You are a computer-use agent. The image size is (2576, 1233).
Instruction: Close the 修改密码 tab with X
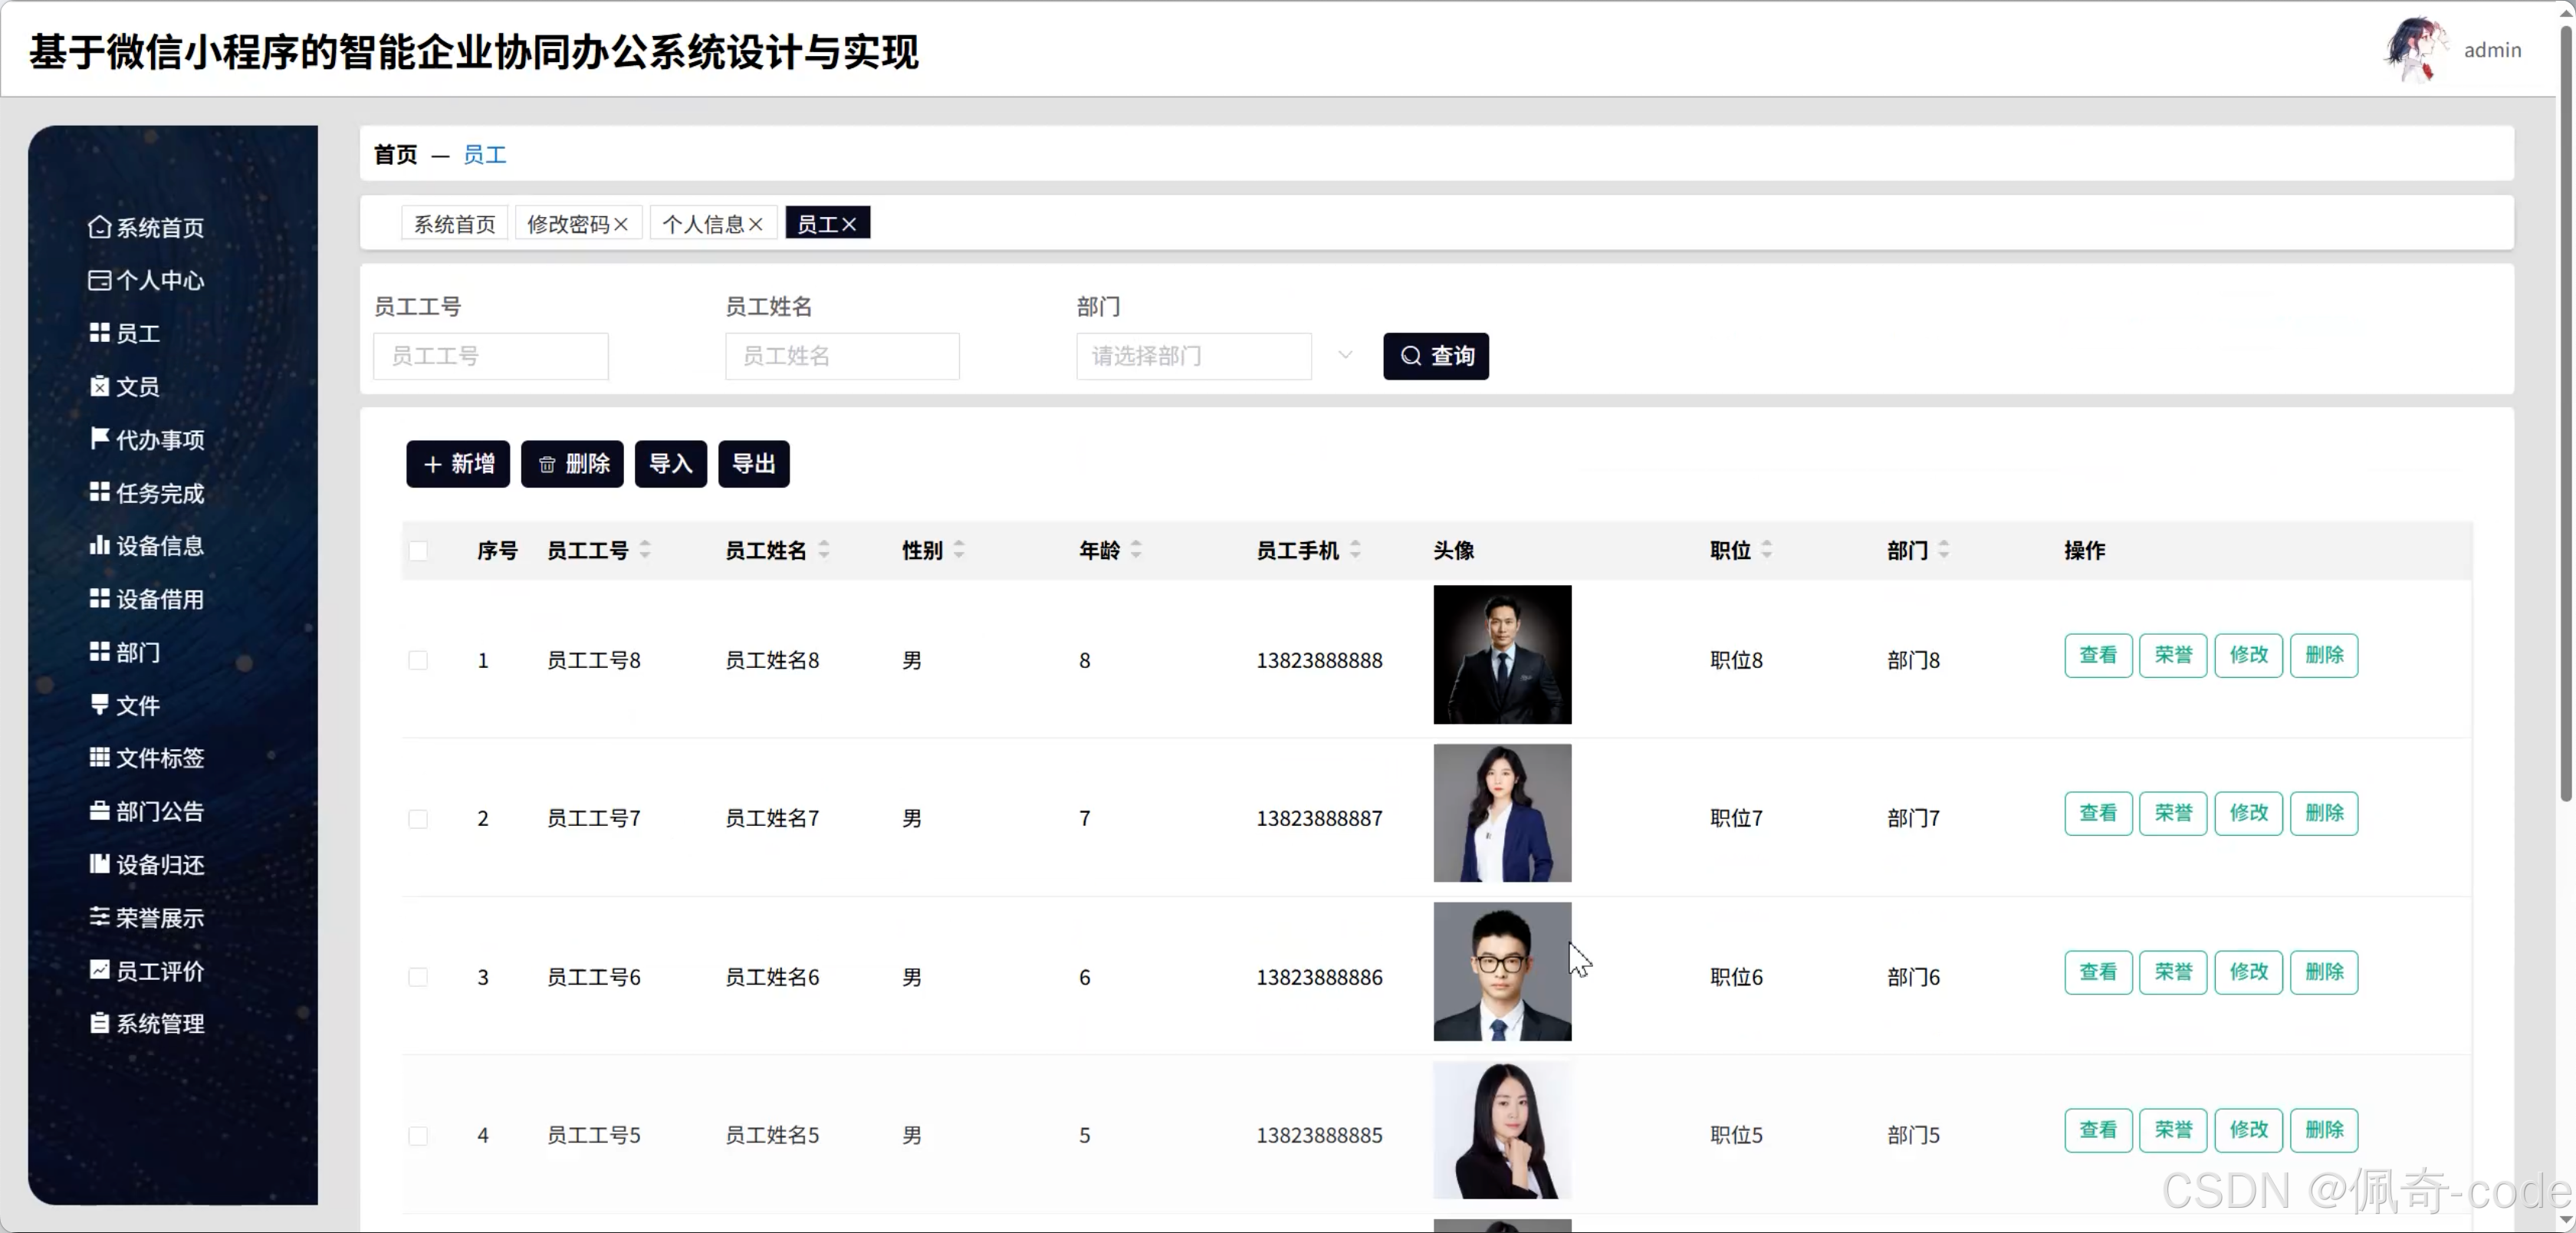click(x=621, y=224)
